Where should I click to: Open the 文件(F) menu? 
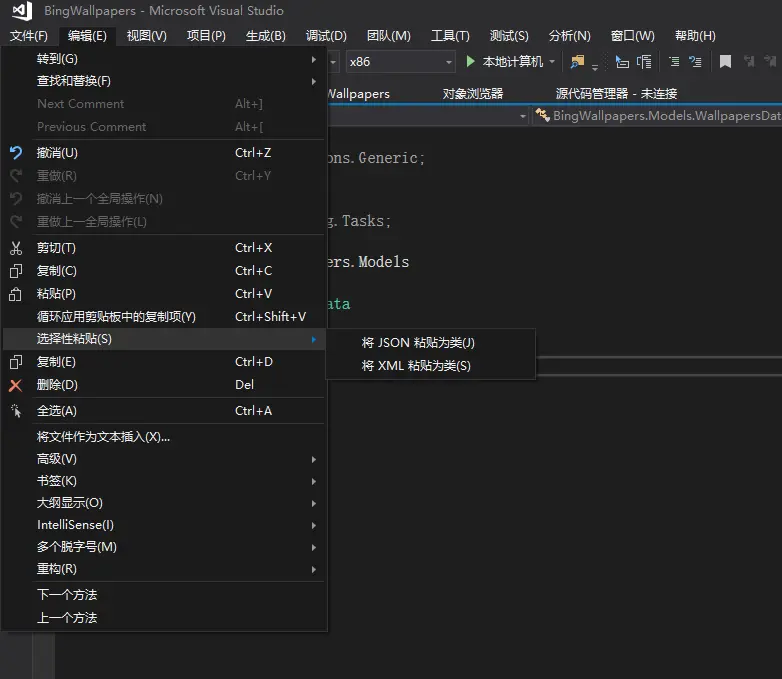[x=29, y=36]
